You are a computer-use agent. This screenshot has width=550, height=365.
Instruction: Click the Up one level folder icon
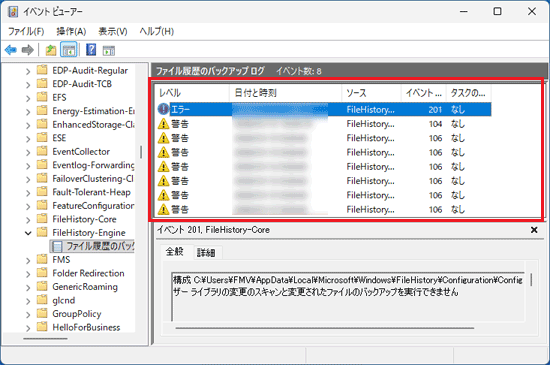click(x=51, y=50)
